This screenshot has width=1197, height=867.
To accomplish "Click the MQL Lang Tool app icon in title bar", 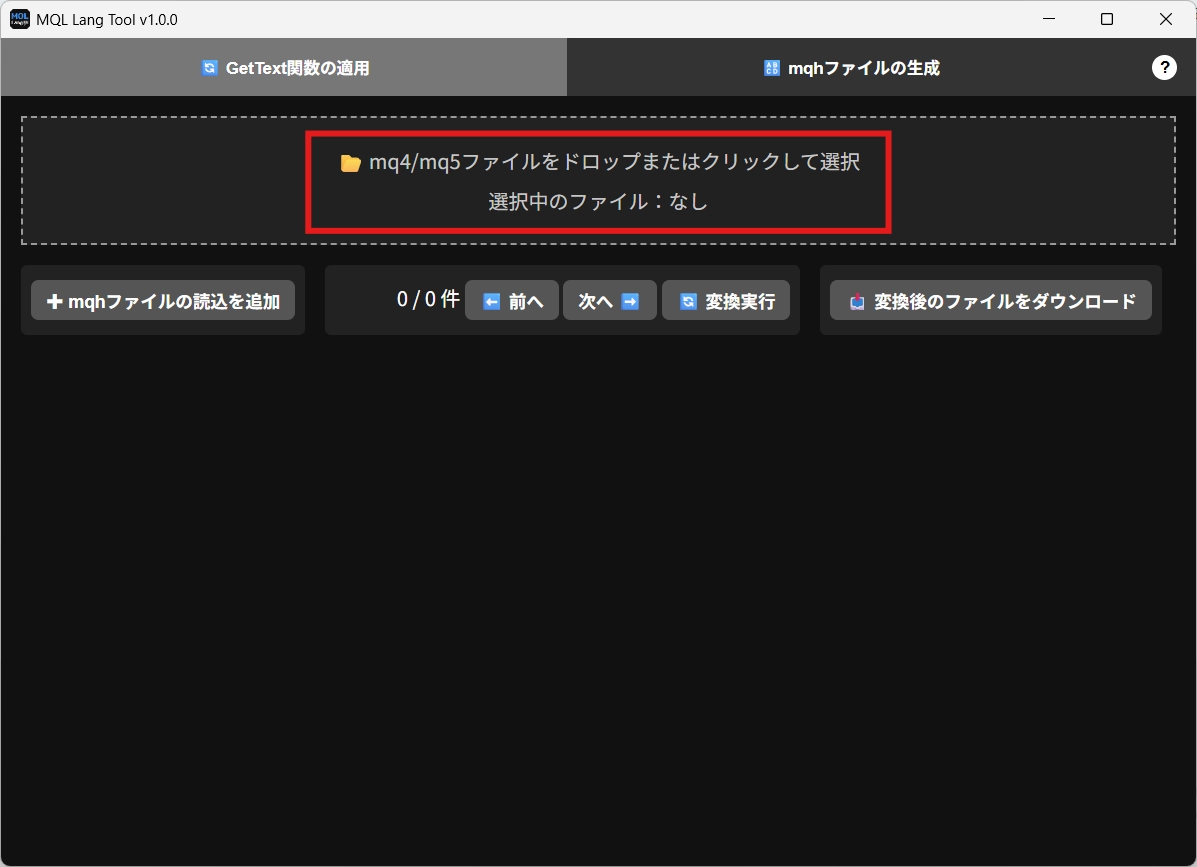I will click(20, 19).
